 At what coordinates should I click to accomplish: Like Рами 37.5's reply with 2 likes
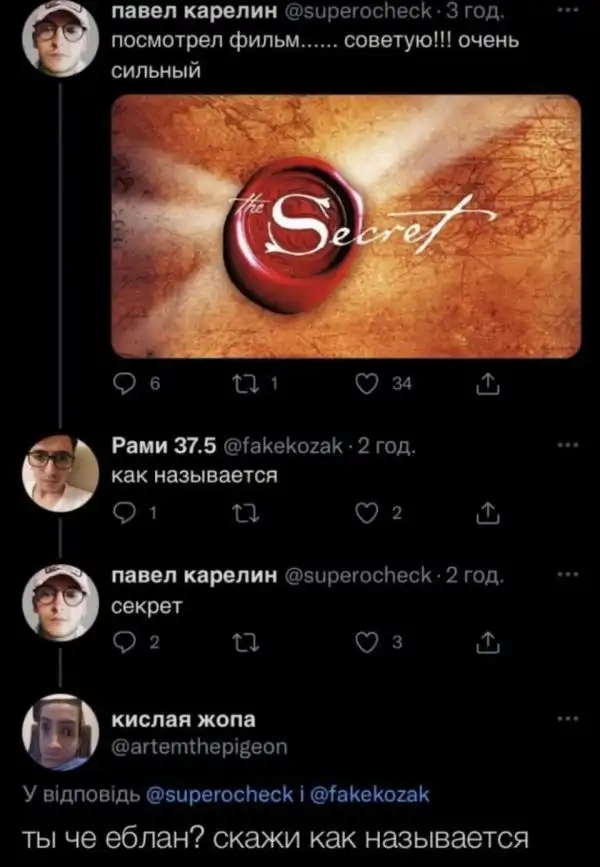[366, 514]
